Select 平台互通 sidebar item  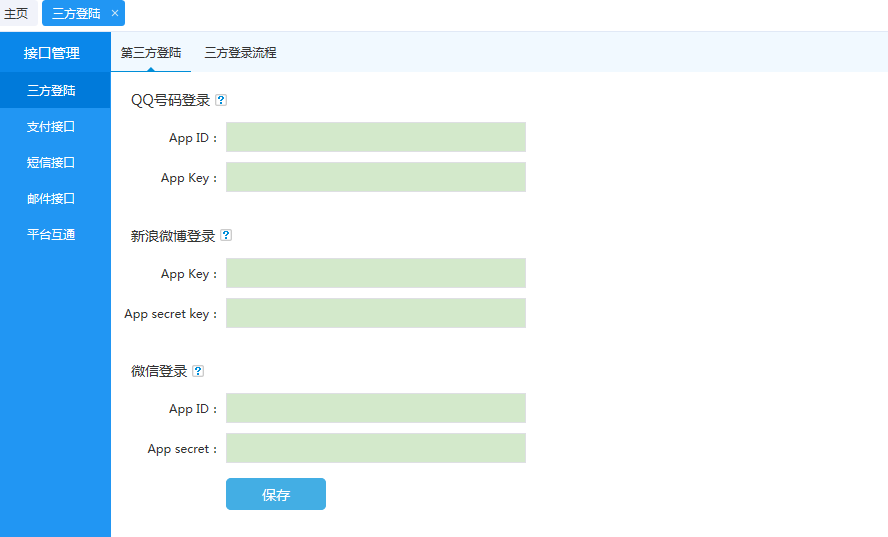51,235
